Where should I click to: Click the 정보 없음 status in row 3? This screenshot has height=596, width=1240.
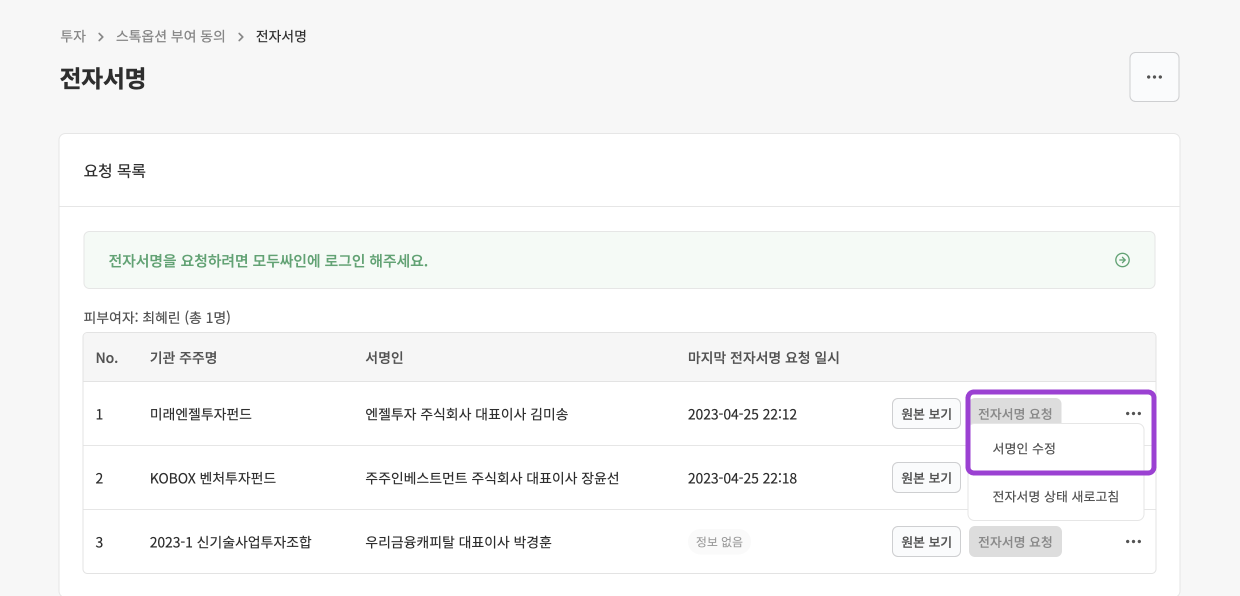719,541
